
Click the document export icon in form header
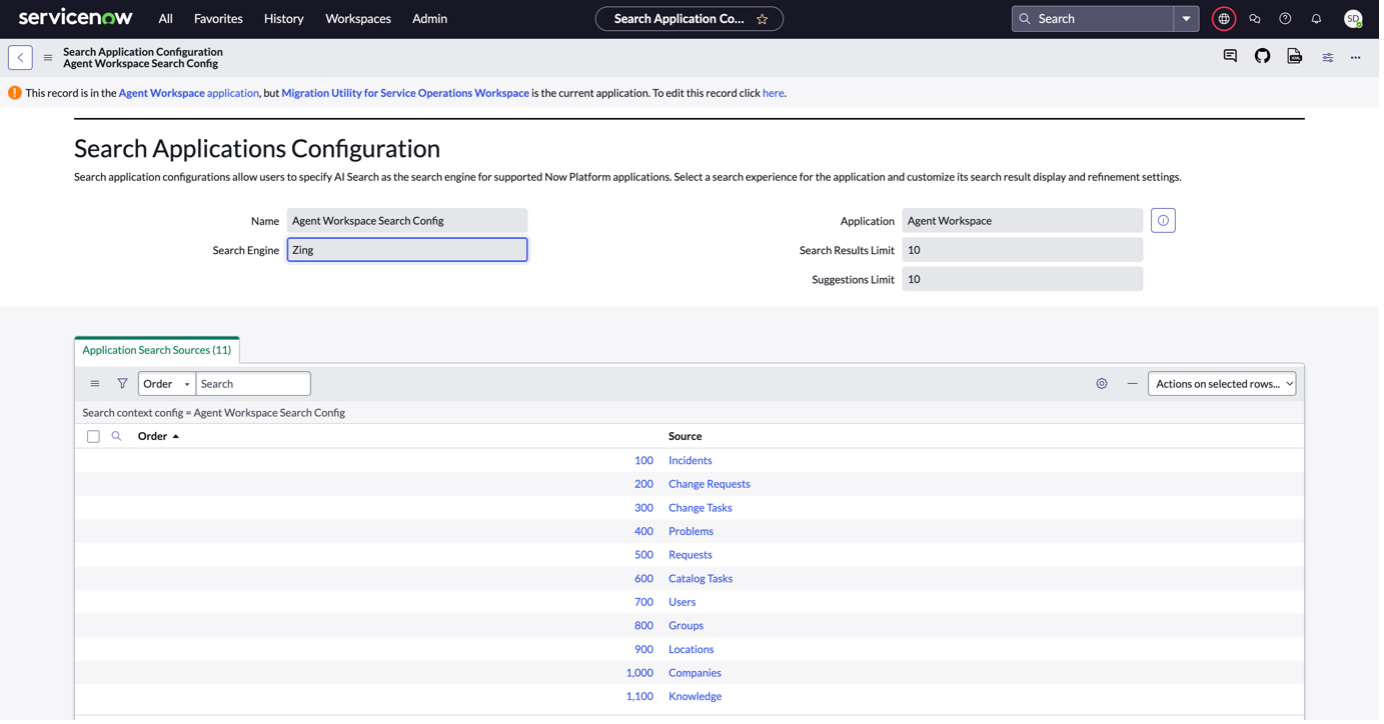[x=1299, y=57]
